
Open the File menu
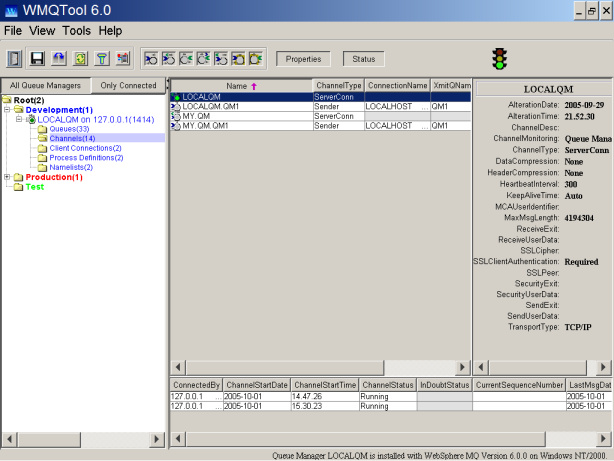[13, 31]
